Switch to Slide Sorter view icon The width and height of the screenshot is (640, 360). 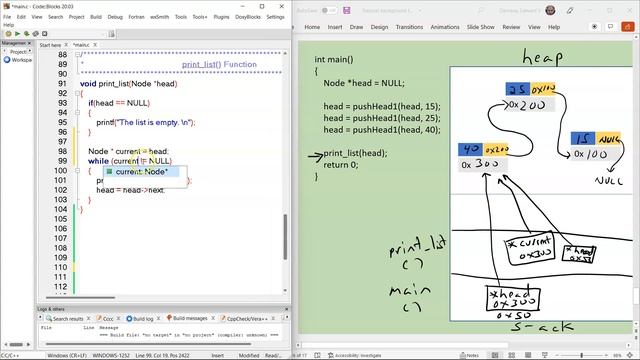(x=511, y=356)
